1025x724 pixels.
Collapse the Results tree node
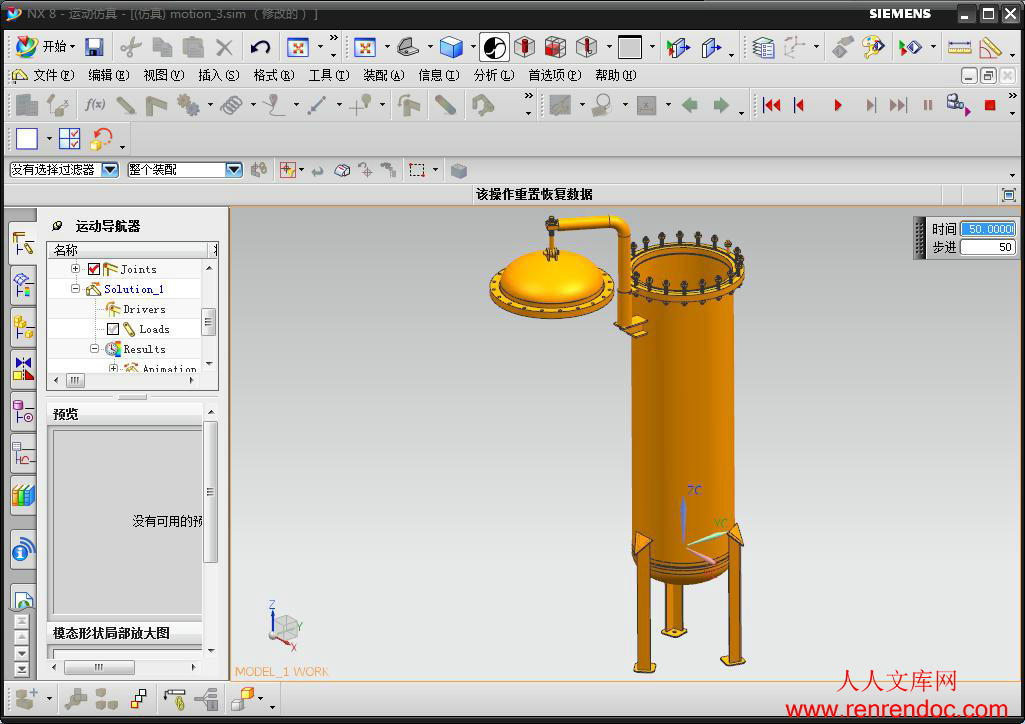pyautogui.click(x=94, y=349)
